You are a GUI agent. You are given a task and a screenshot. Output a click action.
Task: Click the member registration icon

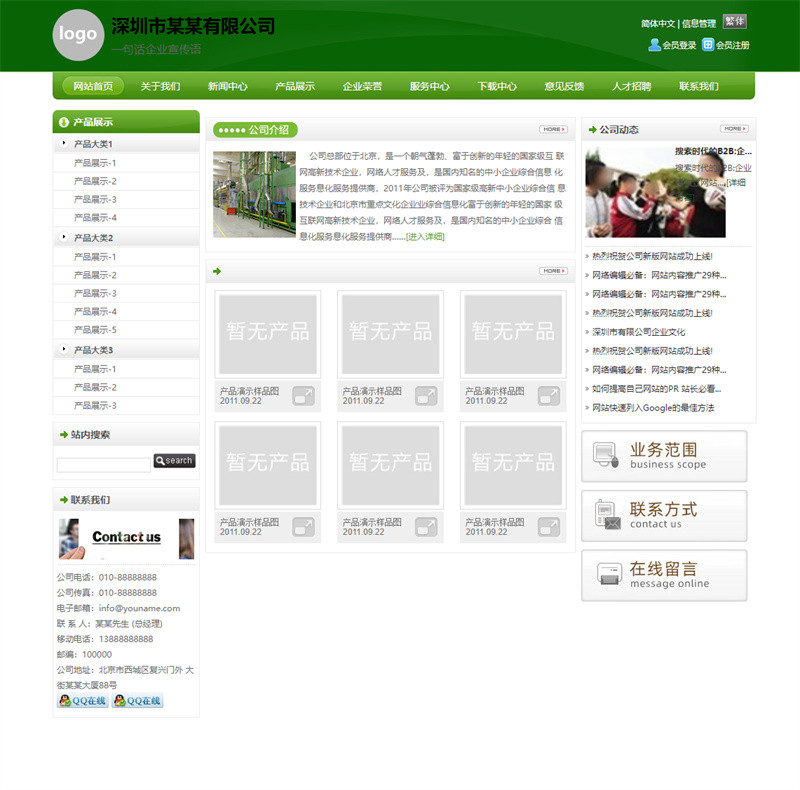click(708, 45)
